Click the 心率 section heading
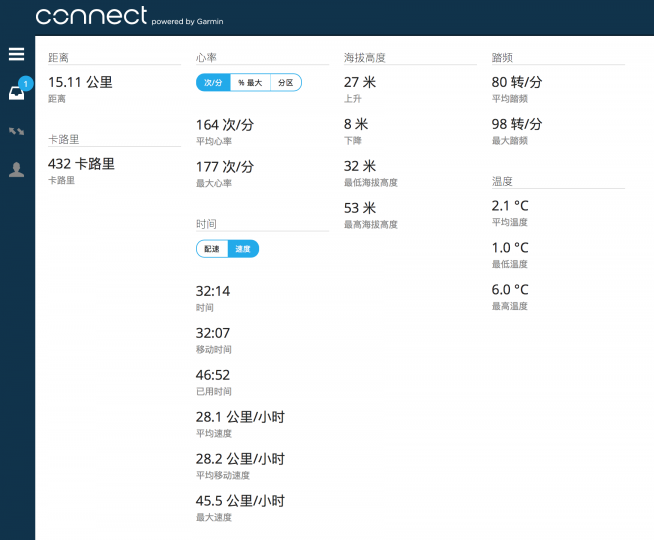The height and width of the screenshot is (540, 654). (x=206, y=58)
